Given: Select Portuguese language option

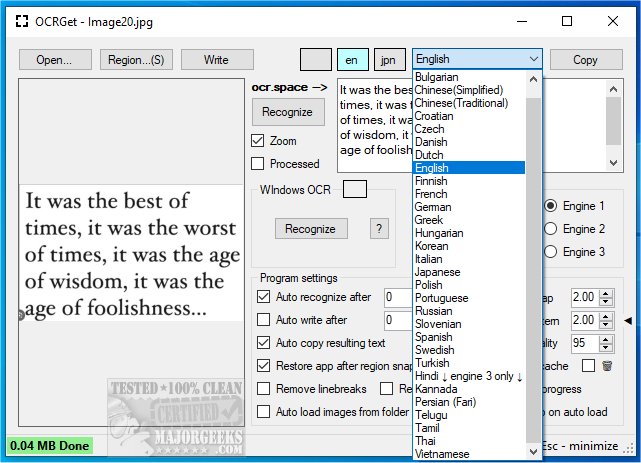Looking at the screenshot, I should [x=469, y=298].
